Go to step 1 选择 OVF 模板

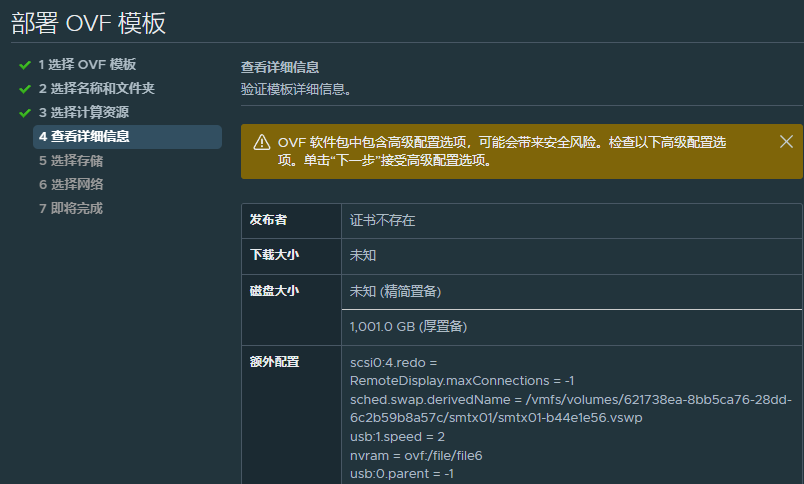tap(87, 65)
